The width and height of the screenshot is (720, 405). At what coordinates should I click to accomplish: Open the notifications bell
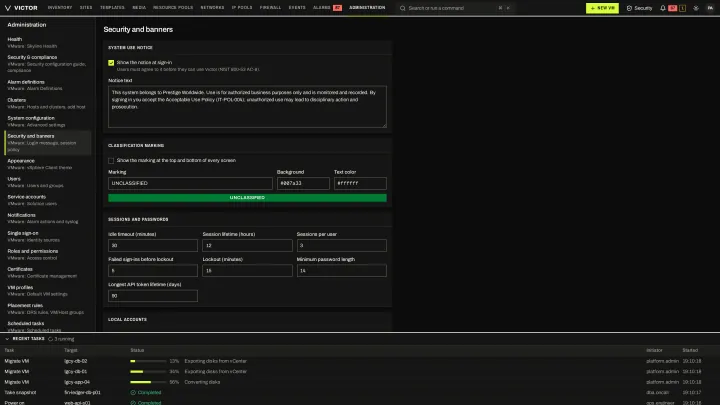coord(663,8)
